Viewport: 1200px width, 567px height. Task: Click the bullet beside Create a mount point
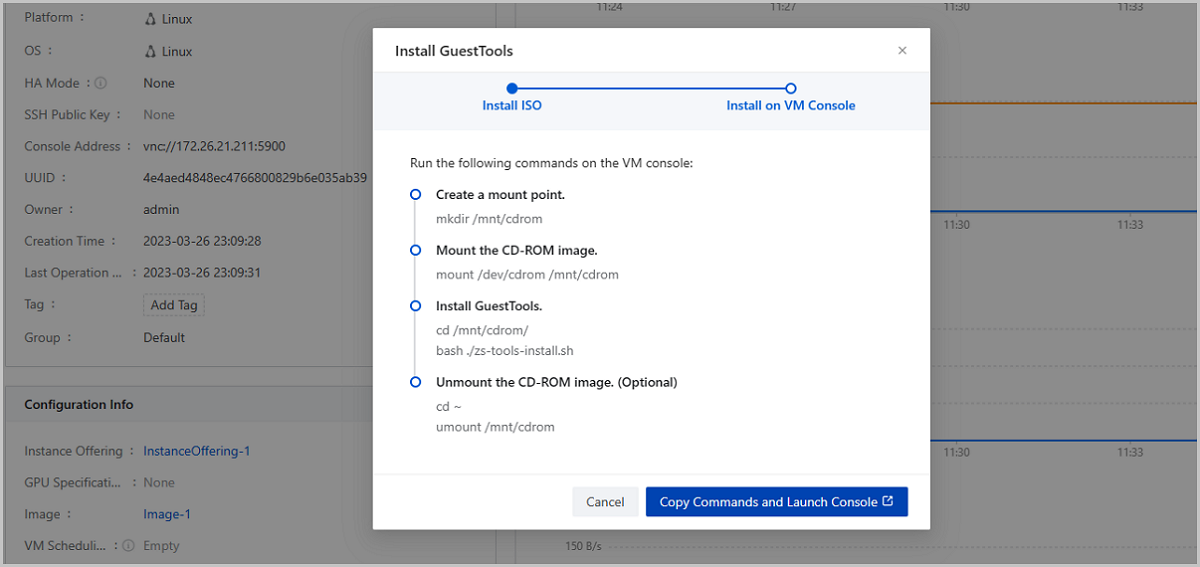click(x=415, y=195)
